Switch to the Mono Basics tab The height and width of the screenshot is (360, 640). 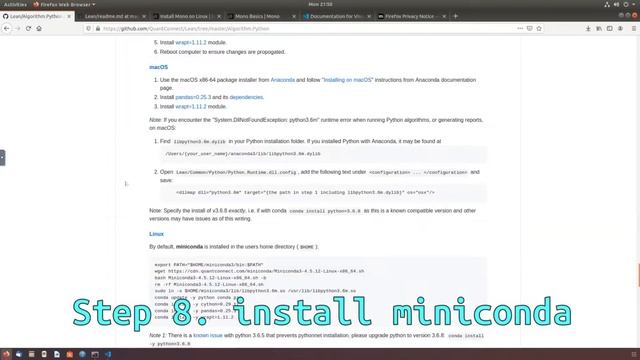(262, 16)
